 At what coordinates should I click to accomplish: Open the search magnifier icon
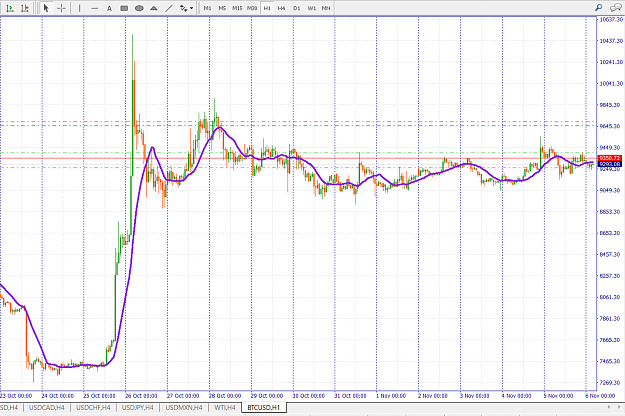tap(599, 8)
